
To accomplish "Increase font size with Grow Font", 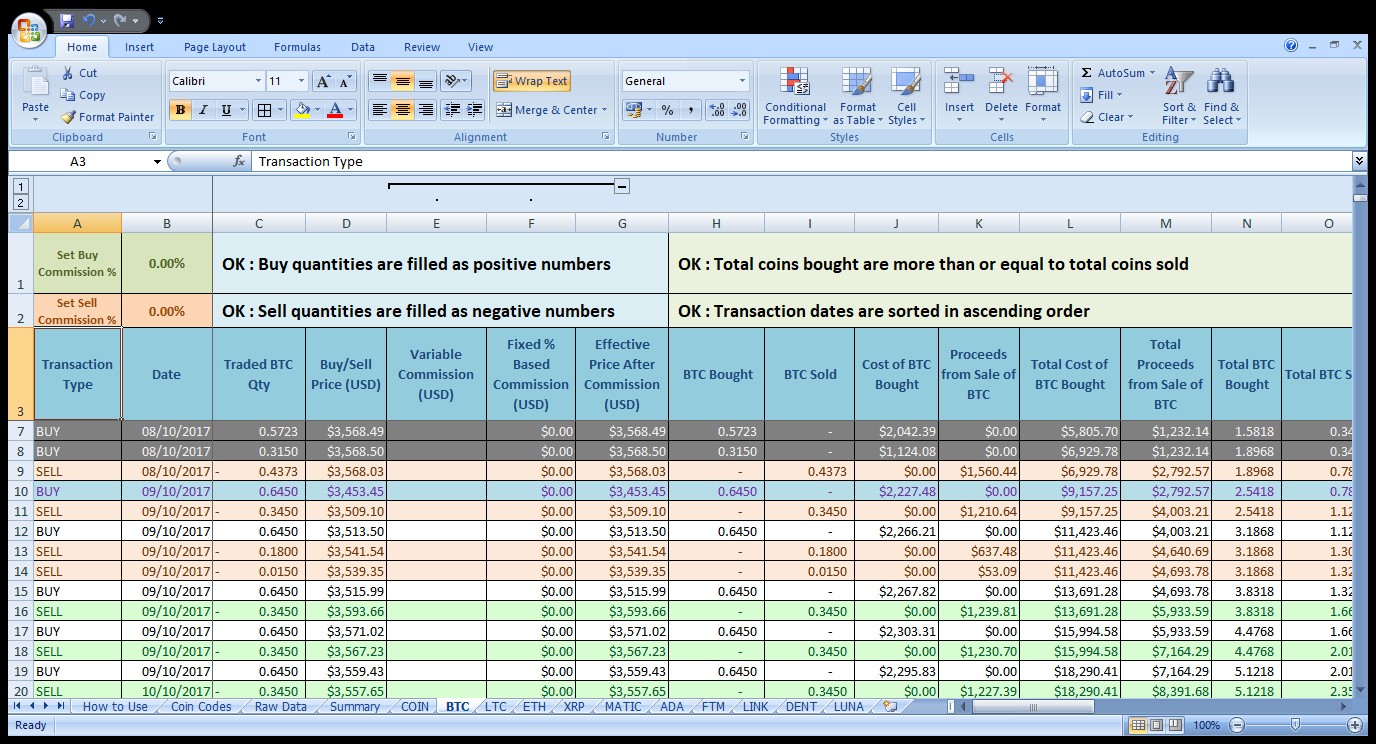I will [323, 81].
